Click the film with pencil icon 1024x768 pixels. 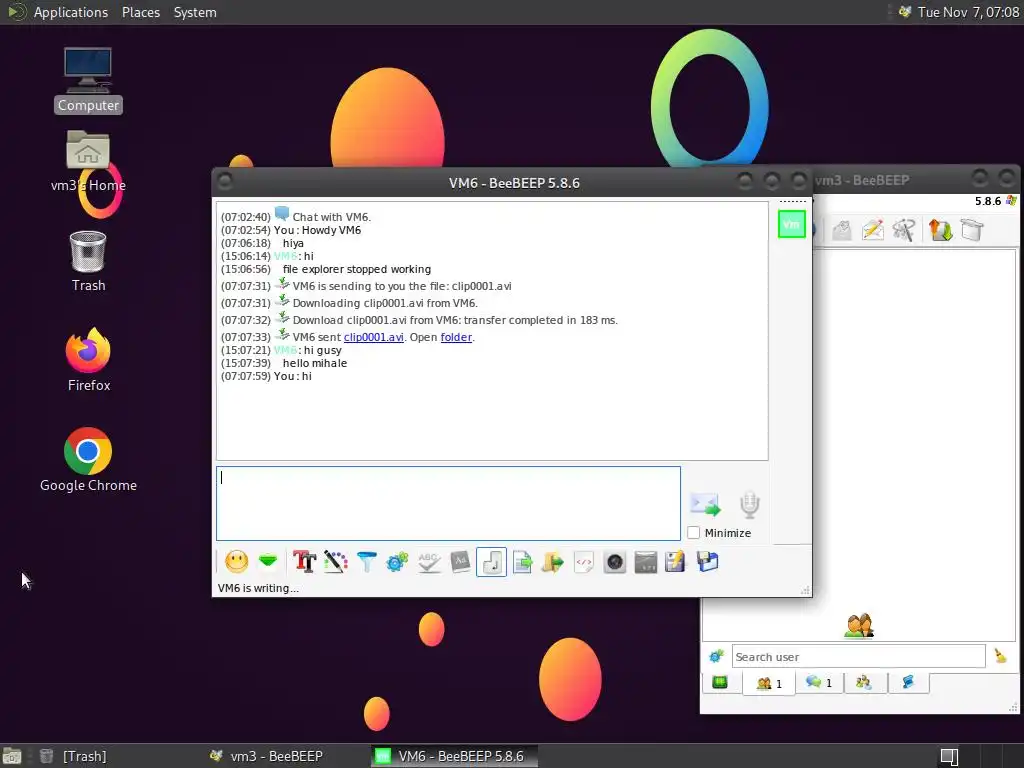point(675,562)
